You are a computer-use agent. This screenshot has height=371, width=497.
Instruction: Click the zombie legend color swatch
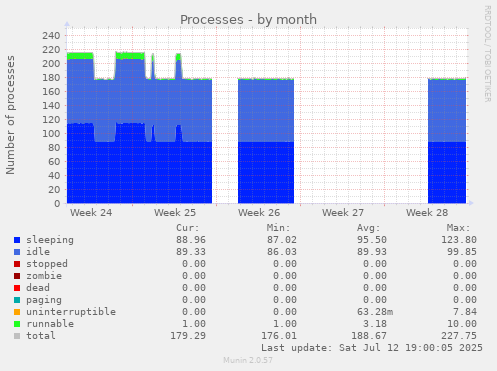click(x=17, y=276)
